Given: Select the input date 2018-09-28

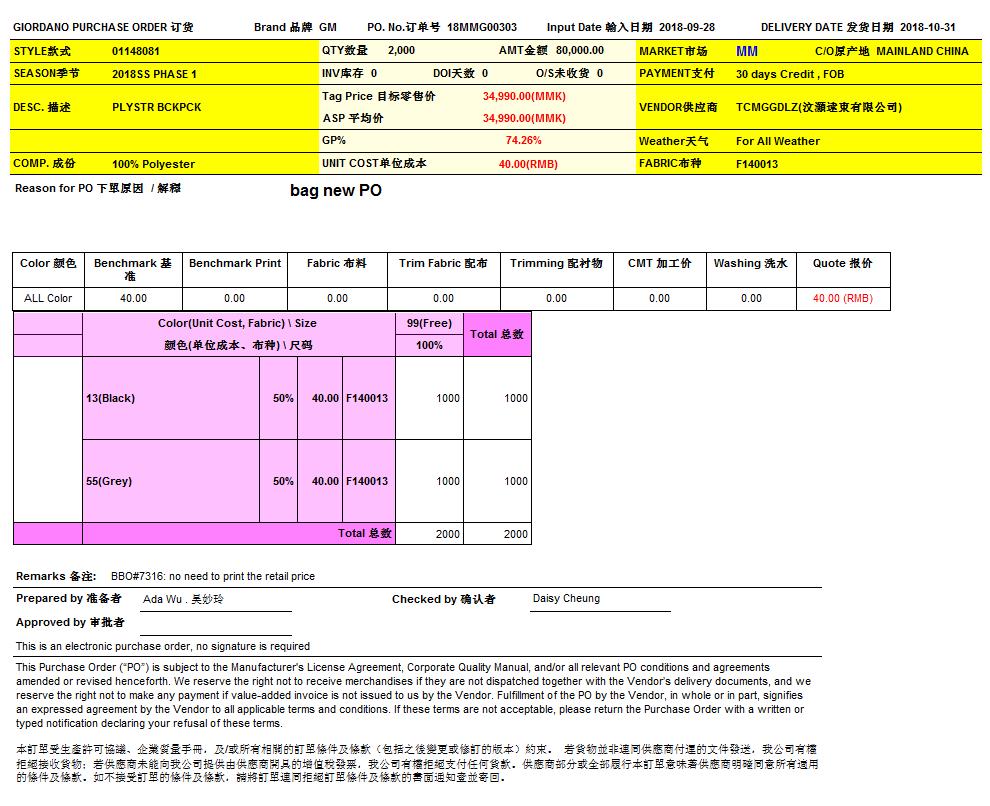Looking at the screenshot, I should coord(687,27).
